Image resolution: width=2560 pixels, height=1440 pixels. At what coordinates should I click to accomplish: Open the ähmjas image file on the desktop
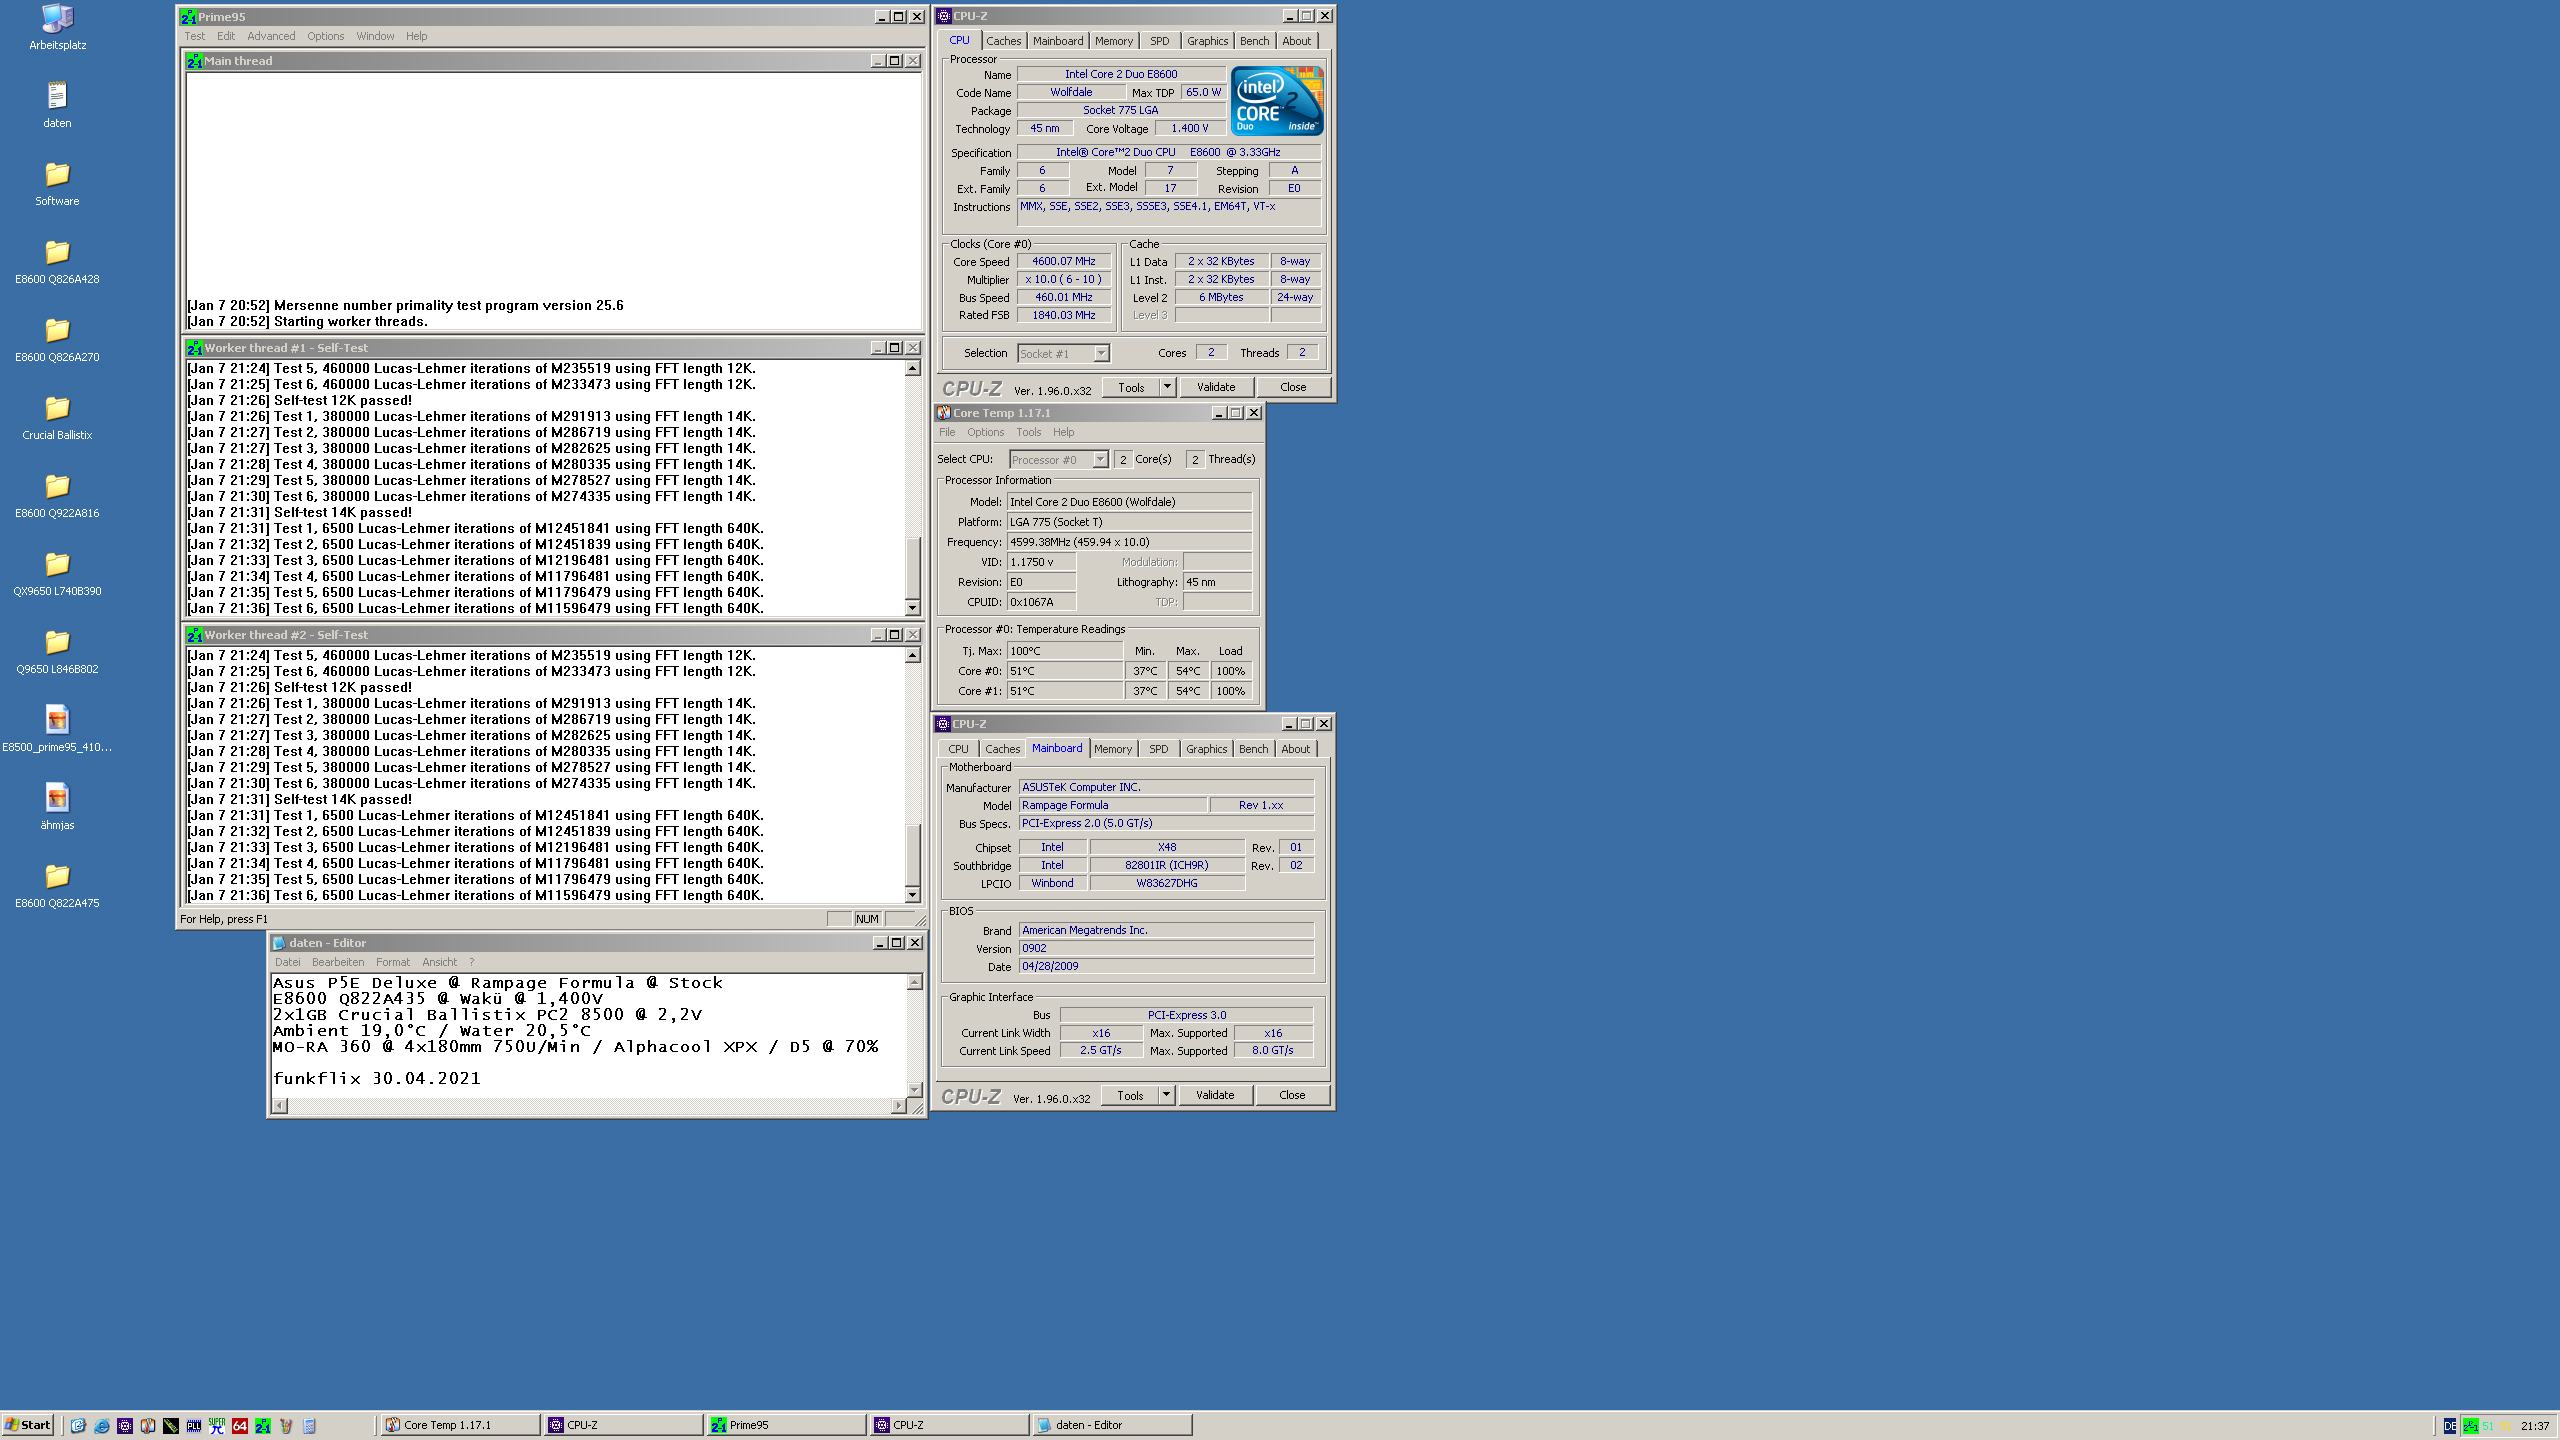[57, 806]
